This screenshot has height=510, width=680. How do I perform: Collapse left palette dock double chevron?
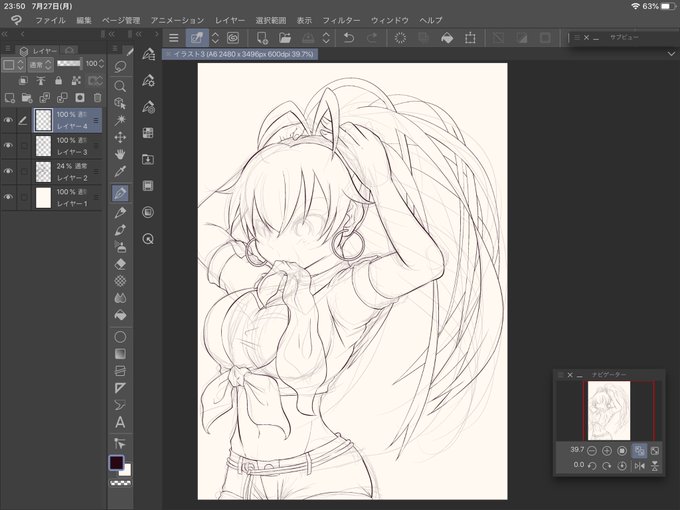pos(5,34)
